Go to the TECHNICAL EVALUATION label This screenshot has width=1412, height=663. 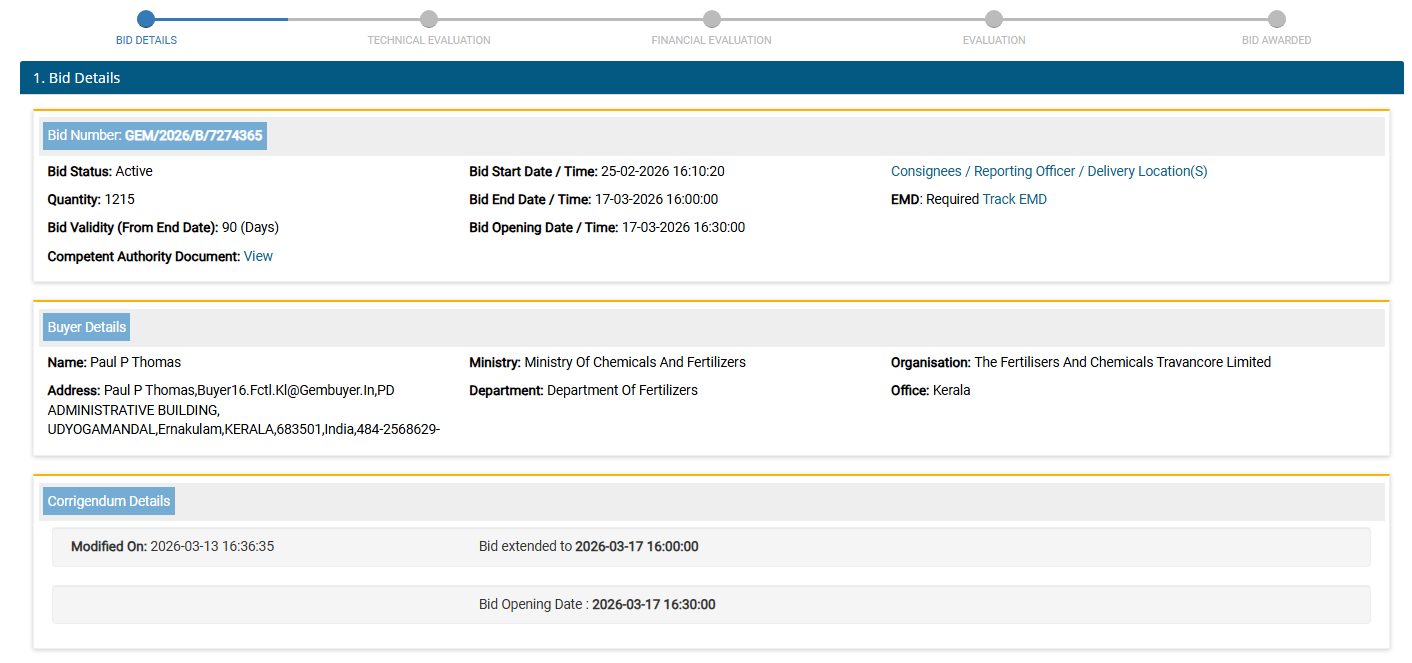[x=429, y=41]
